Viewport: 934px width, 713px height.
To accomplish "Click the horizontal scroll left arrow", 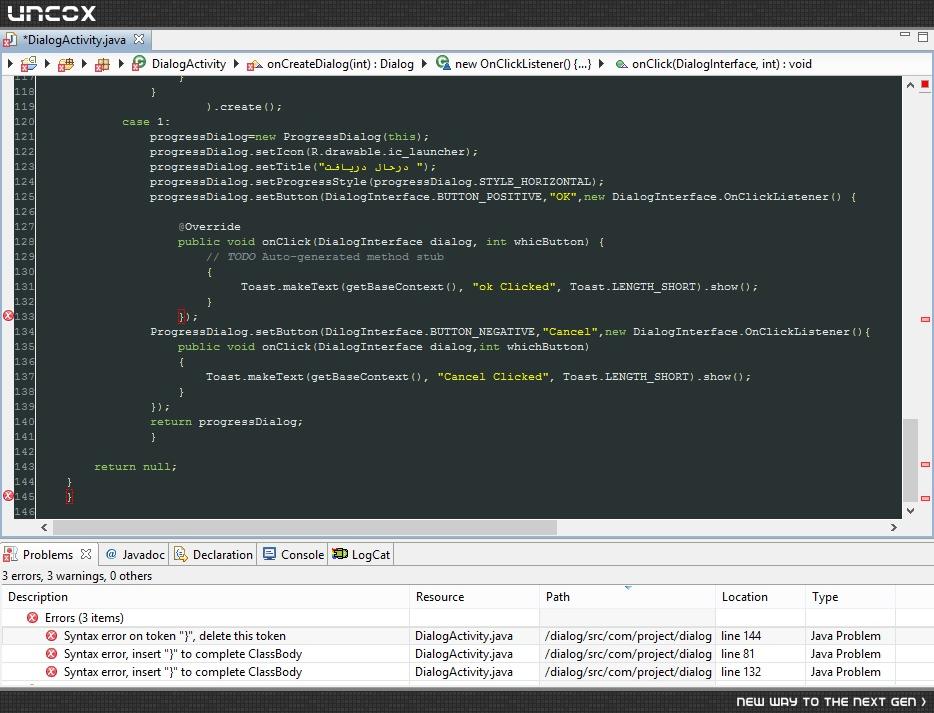I will click(x=44, y=527).
